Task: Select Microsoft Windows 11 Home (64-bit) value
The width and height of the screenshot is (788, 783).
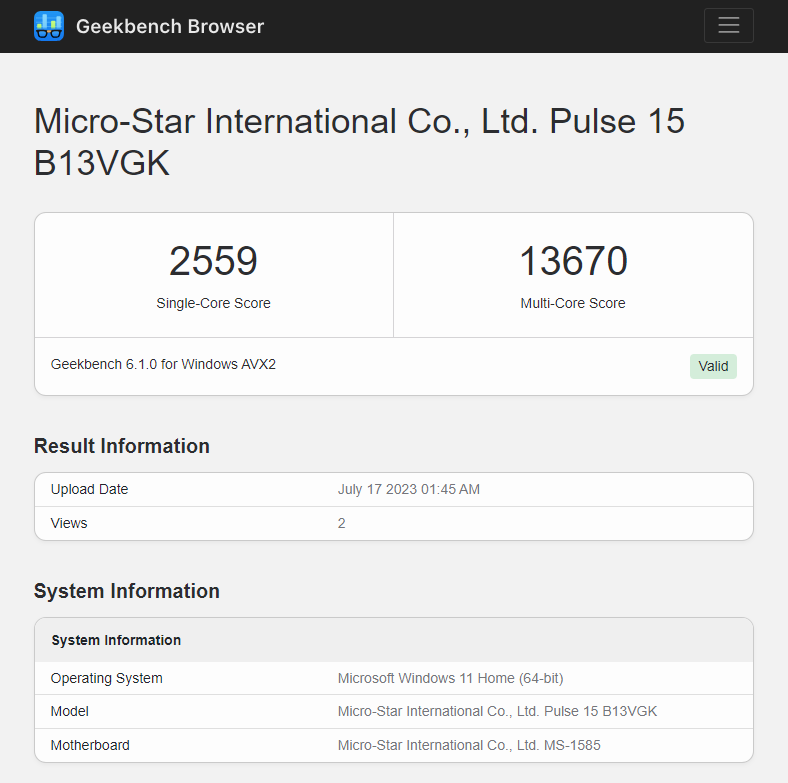Action: coord(450,678)
